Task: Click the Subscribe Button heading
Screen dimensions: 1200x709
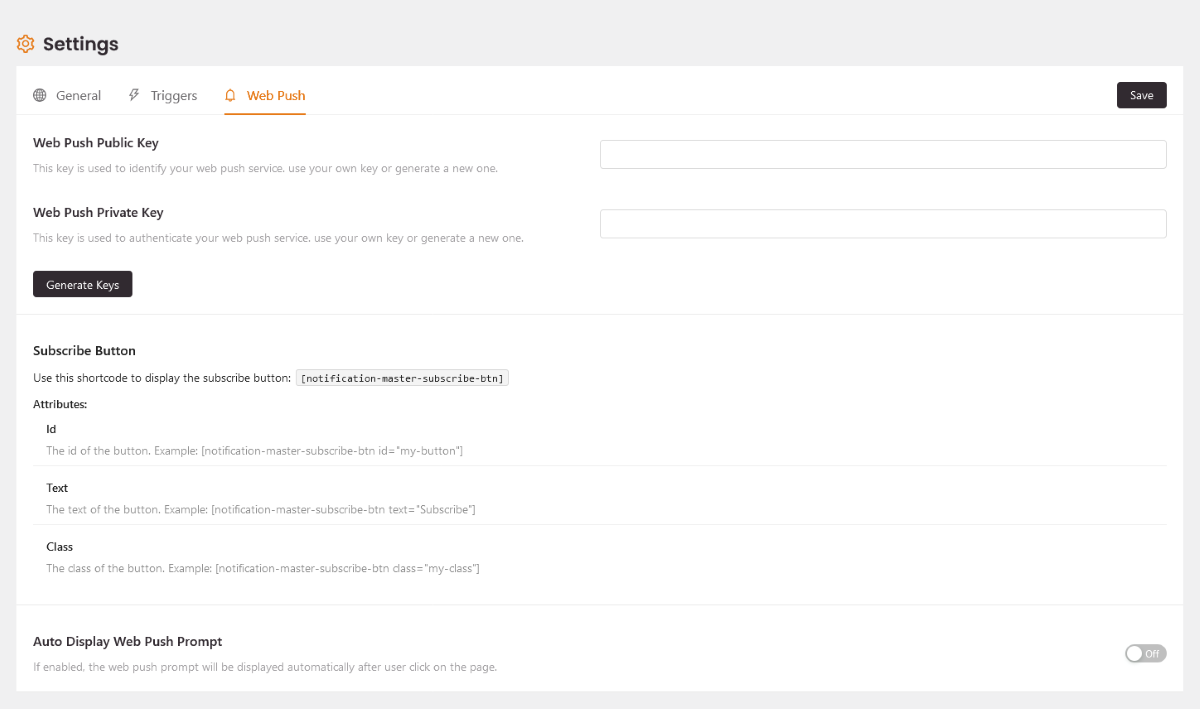Action: pos(84,351)
